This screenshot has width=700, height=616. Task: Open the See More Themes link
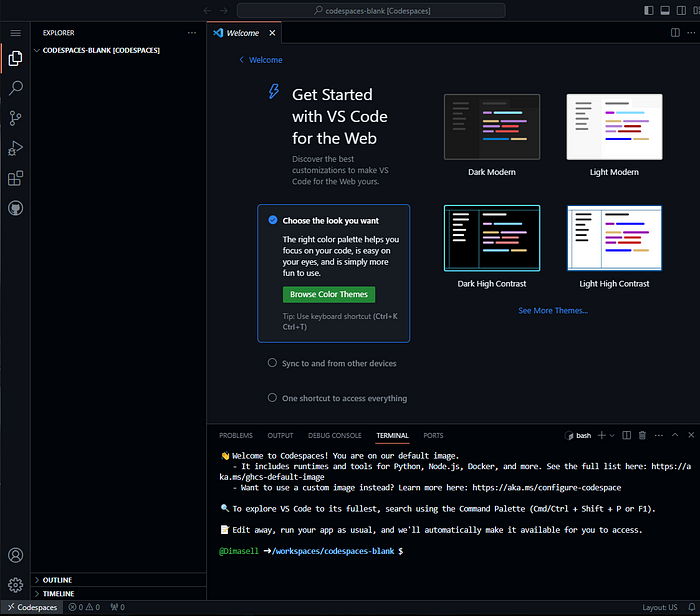pyautogui.click(x=553, y=311)
